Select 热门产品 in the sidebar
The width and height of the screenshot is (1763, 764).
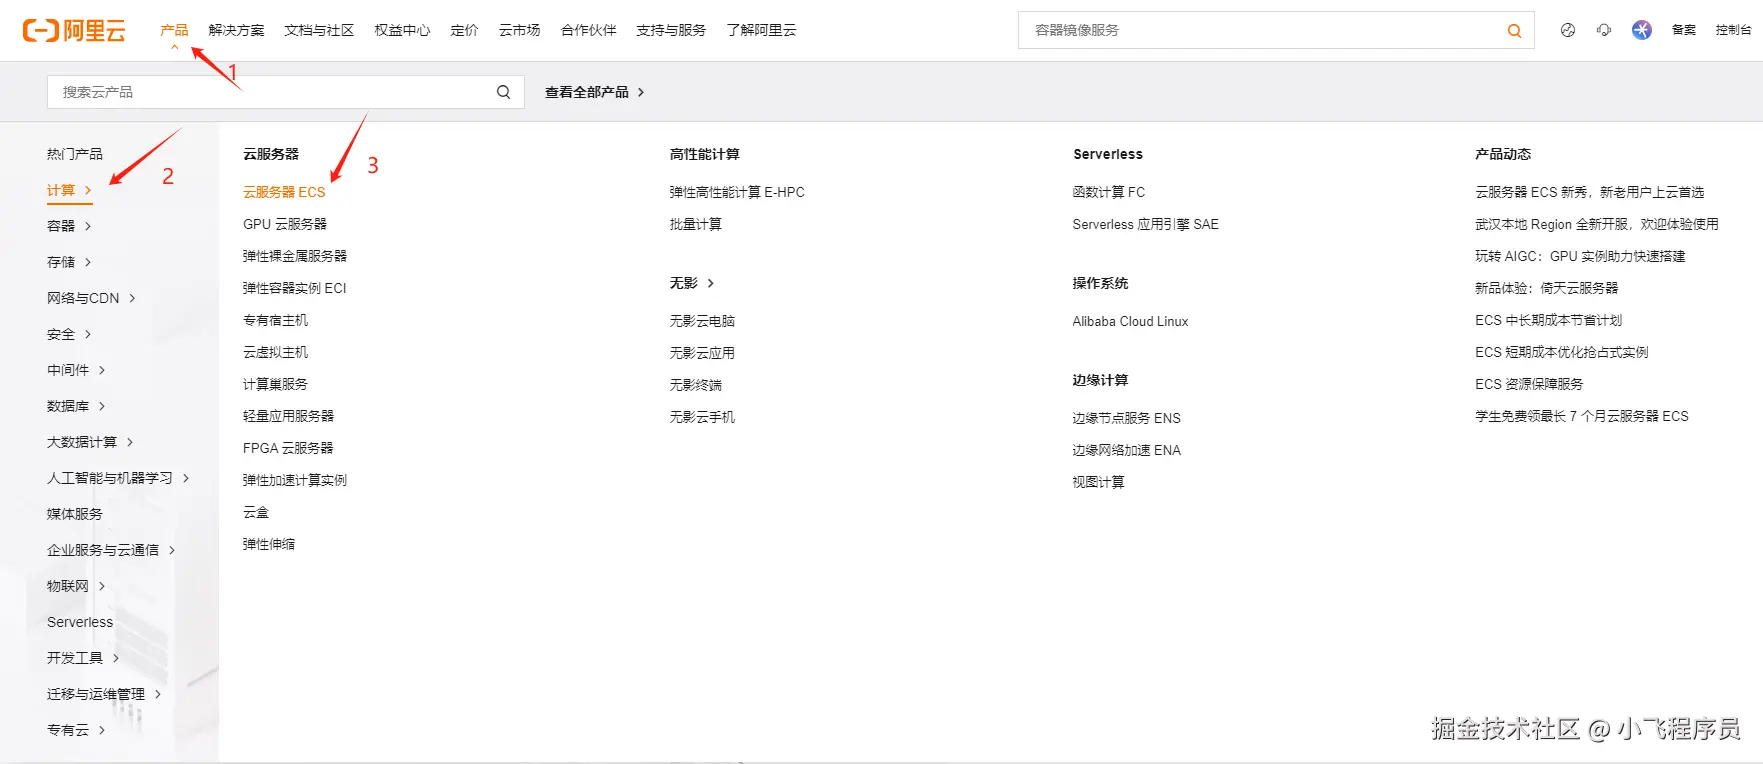75,154
